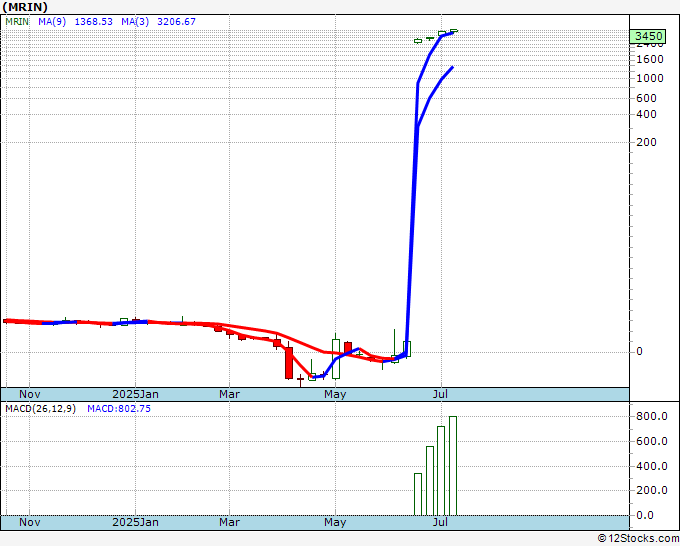Click the 2025Jan label on MACD axis

click(135, 522)
